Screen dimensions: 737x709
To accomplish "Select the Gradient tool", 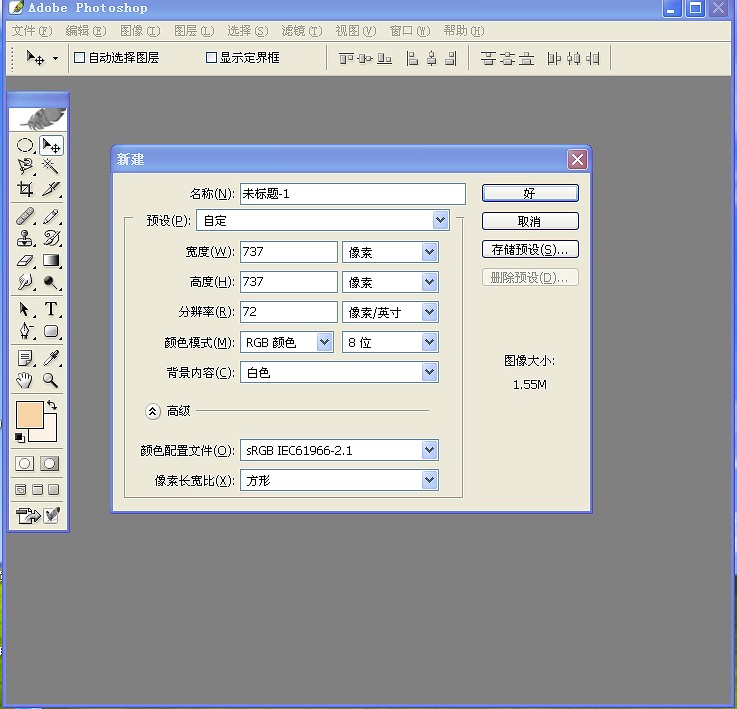I will tap(51, 260).
